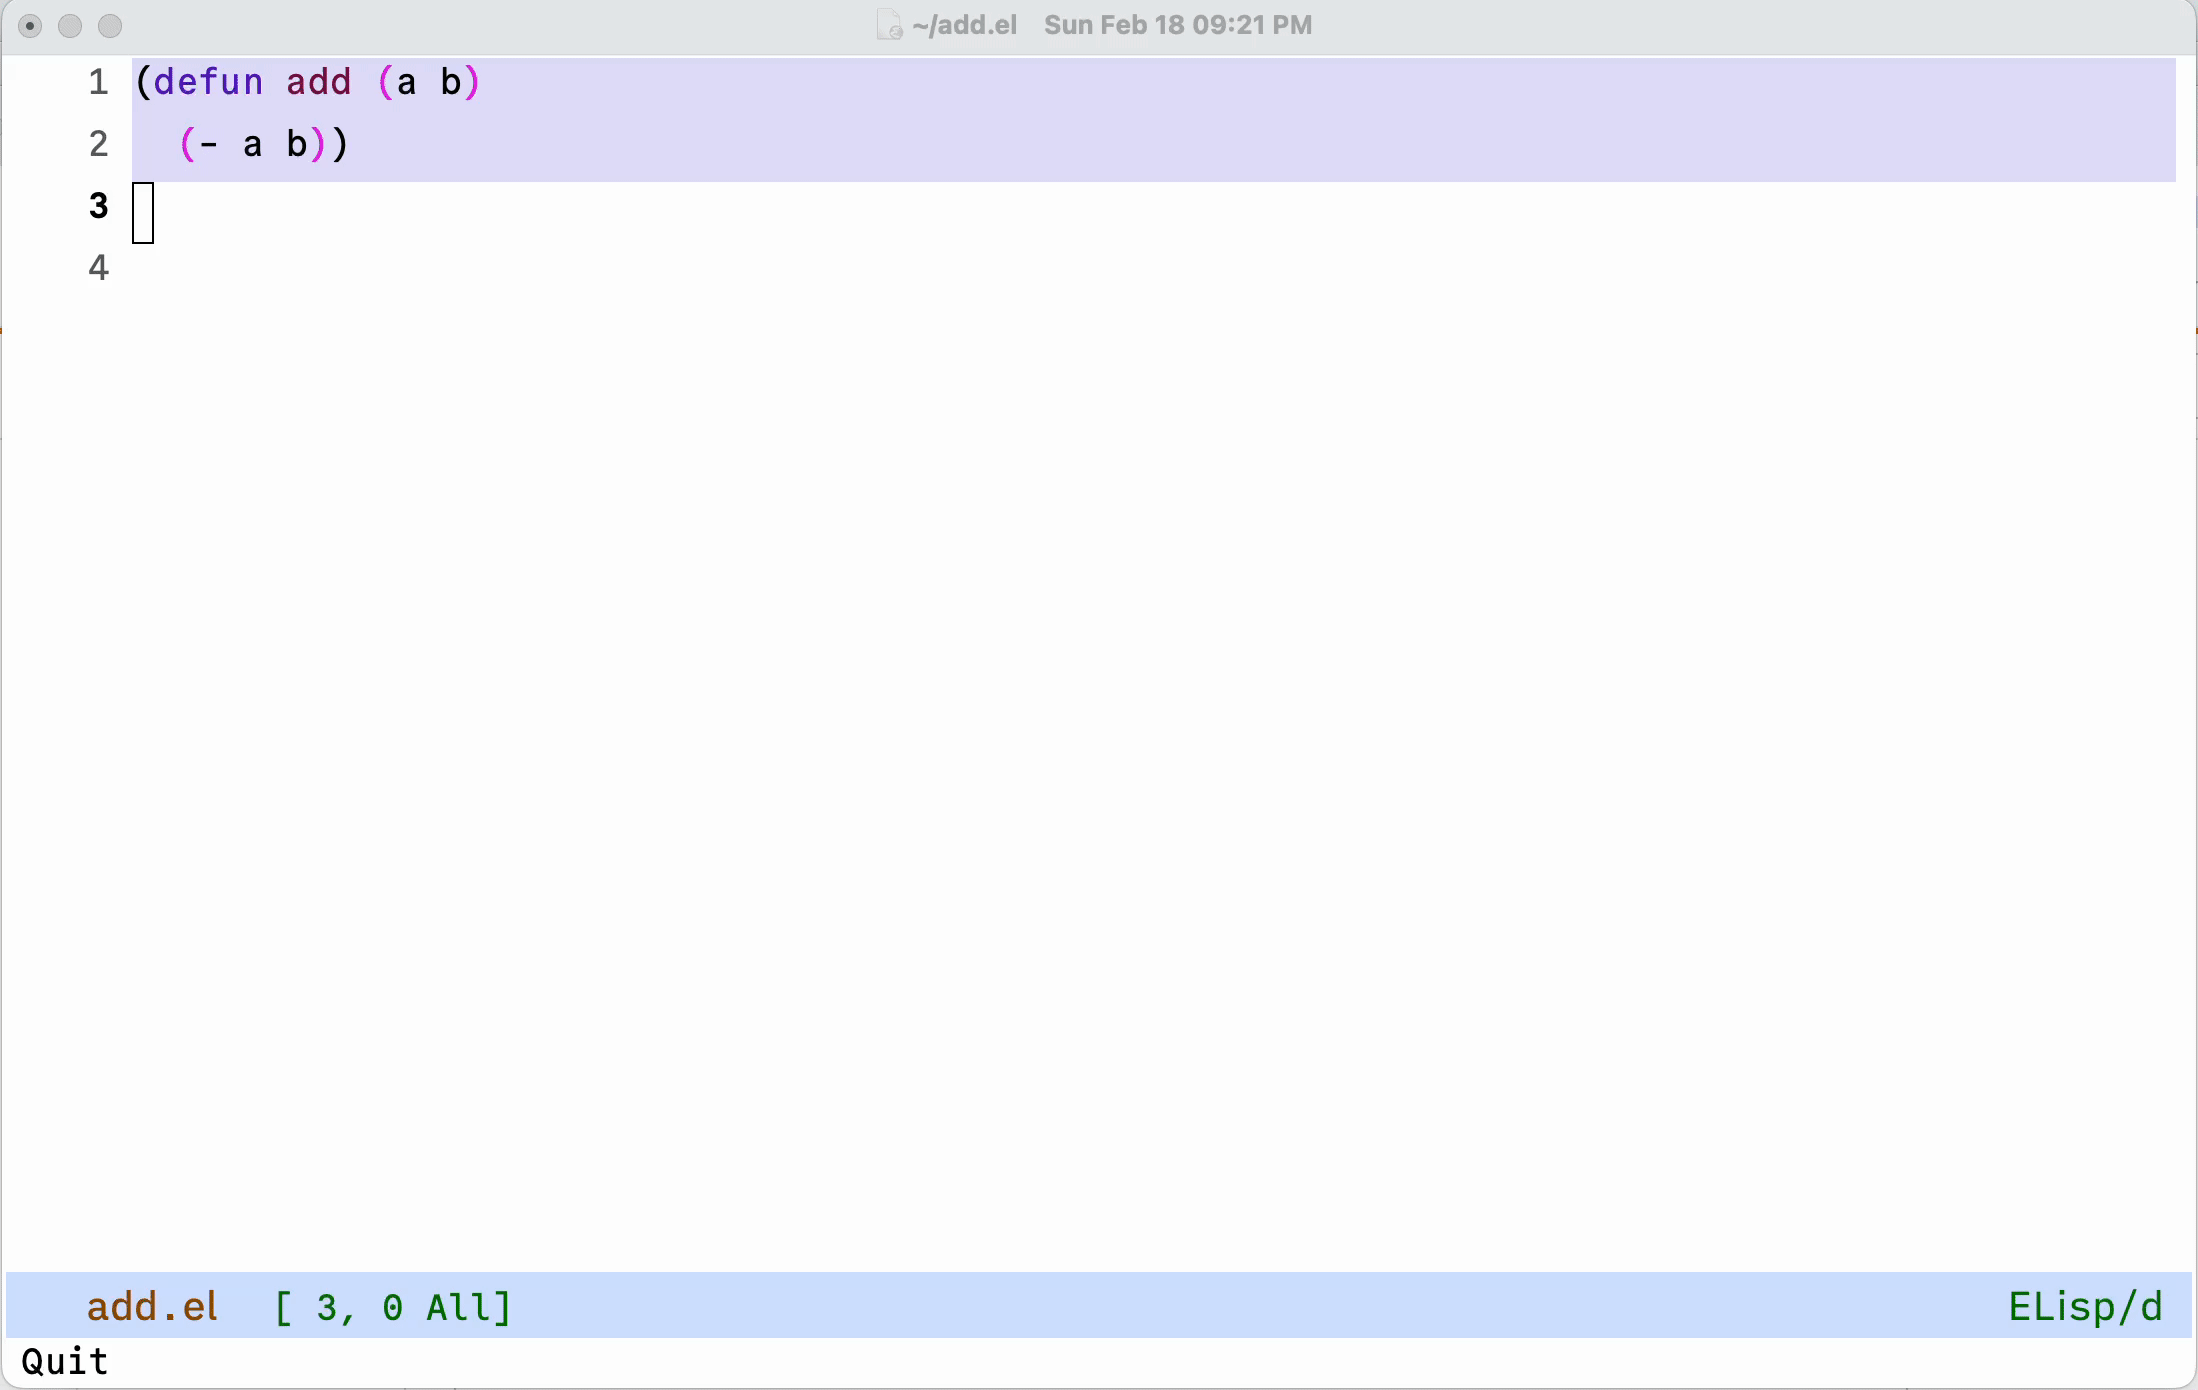The height and width of the screenshot is (1390, 2198).
Task: Click the hollow cursor box on line 3
Action: click(x=143, y=213)
